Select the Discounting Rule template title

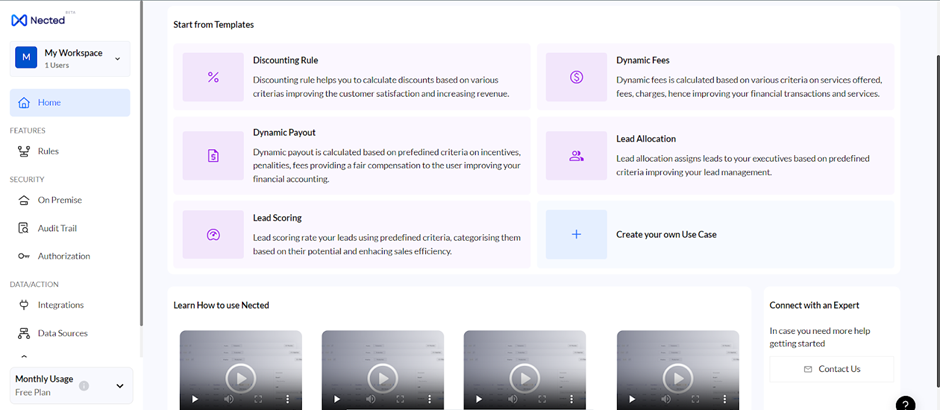click(x=285, y=61)
